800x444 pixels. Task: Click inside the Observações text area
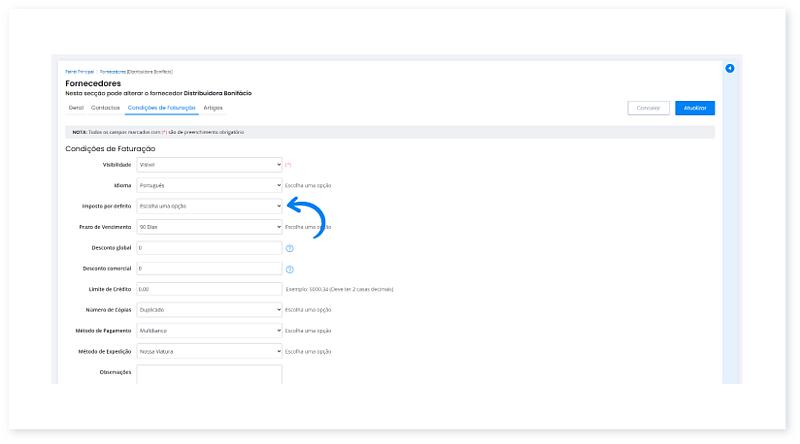click(209, 374)
